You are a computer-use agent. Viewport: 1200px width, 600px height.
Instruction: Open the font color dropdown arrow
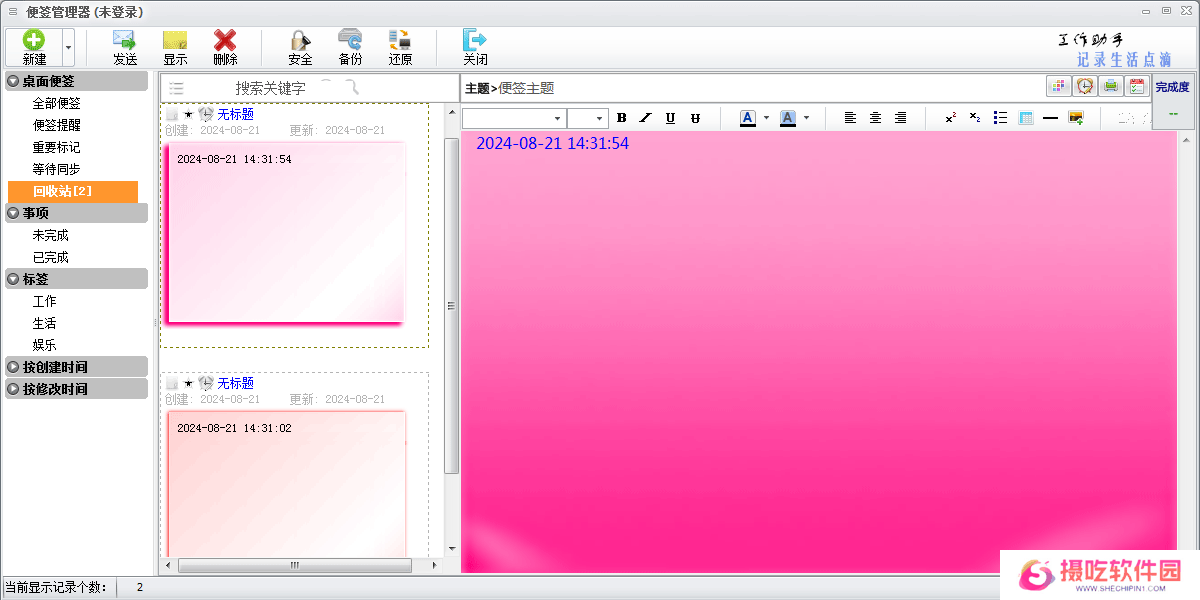click(766, 118)
